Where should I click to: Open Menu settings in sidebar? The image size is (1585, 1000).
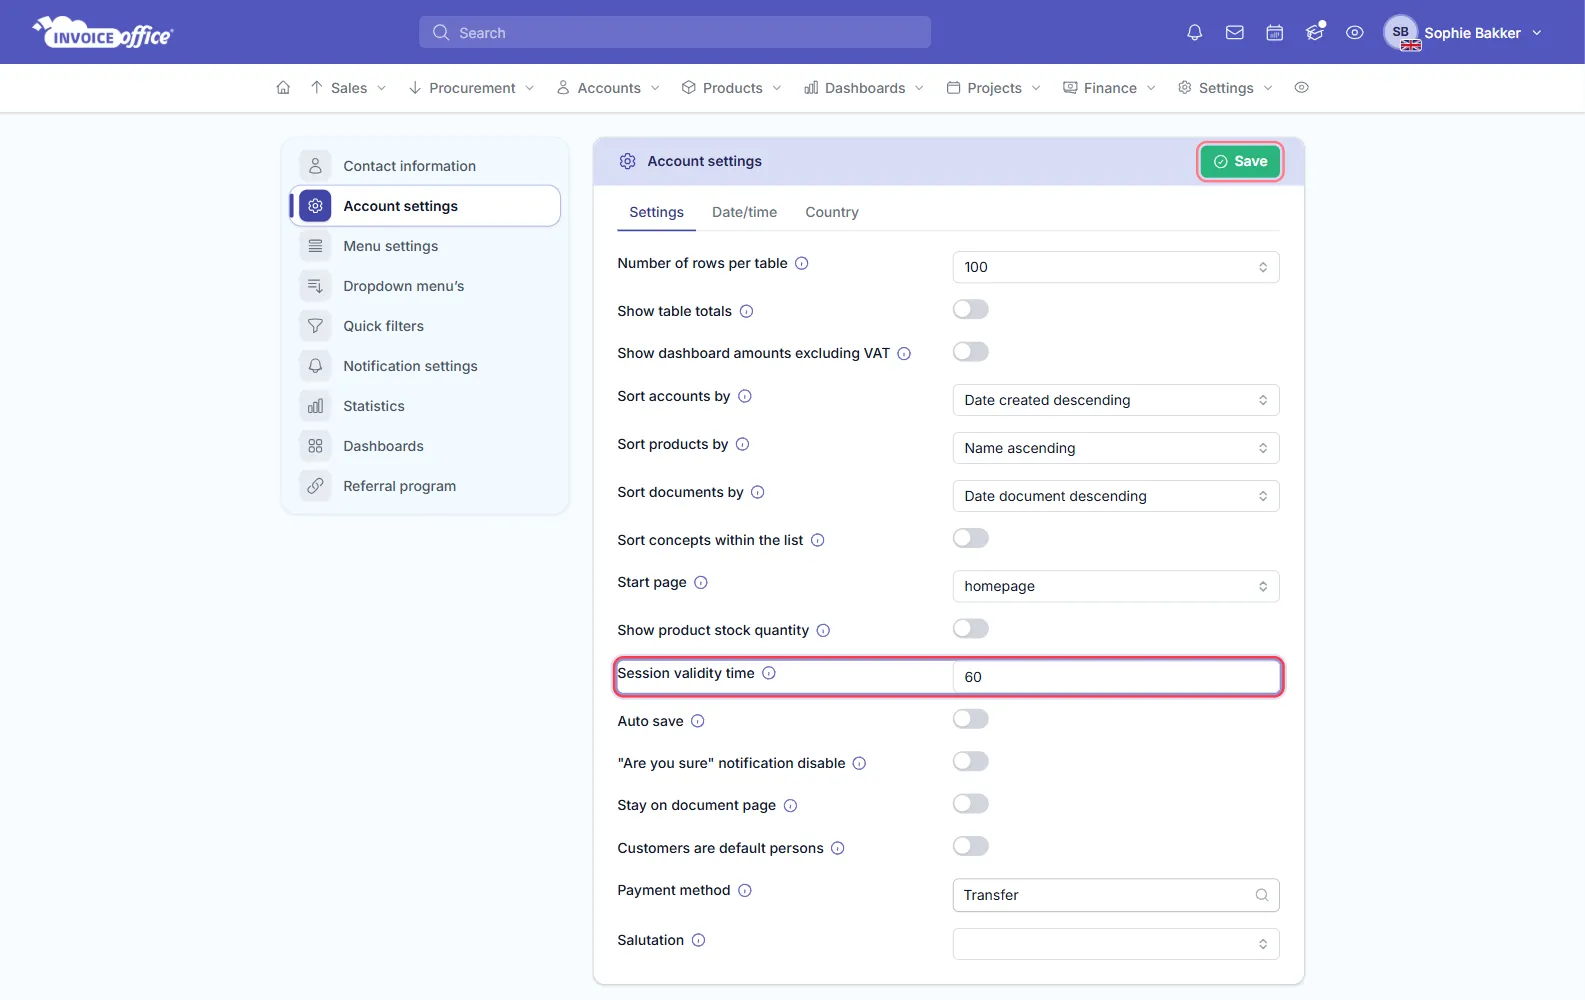click(x=425, y=246)
